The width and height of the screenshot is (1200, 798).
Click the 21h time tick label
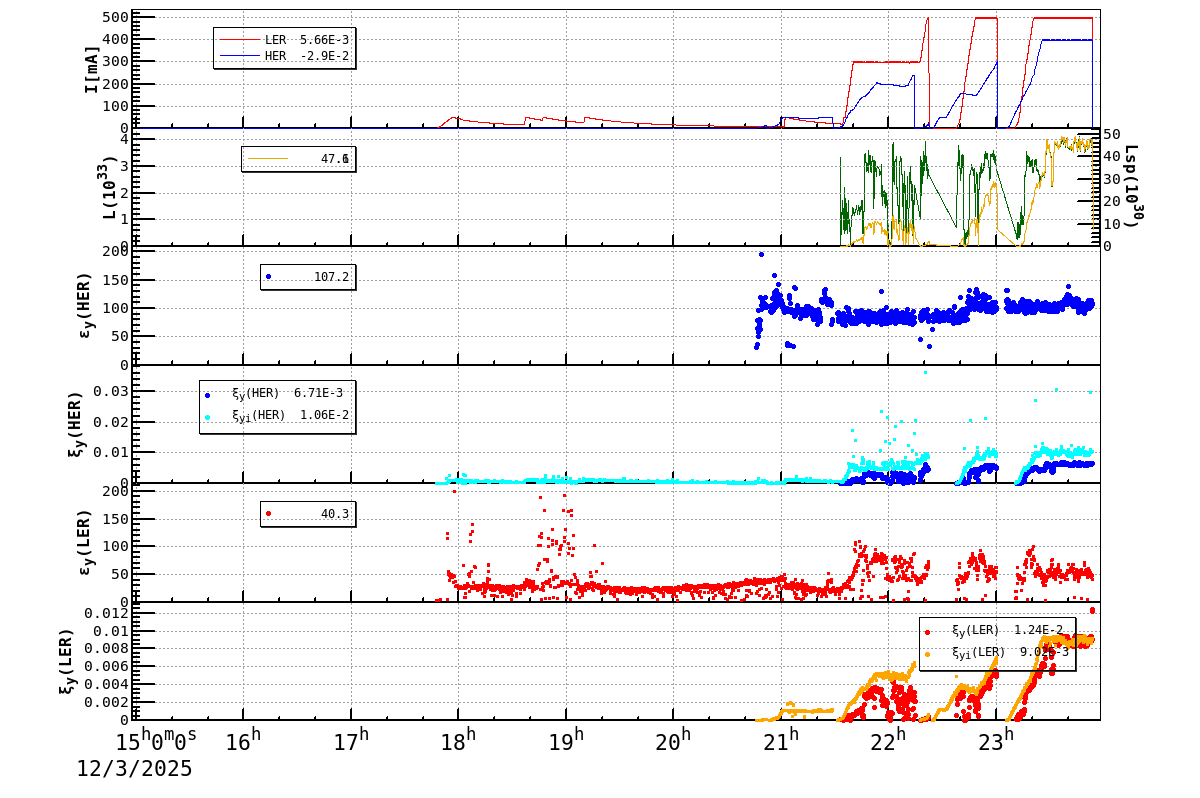tap(780, 741)
